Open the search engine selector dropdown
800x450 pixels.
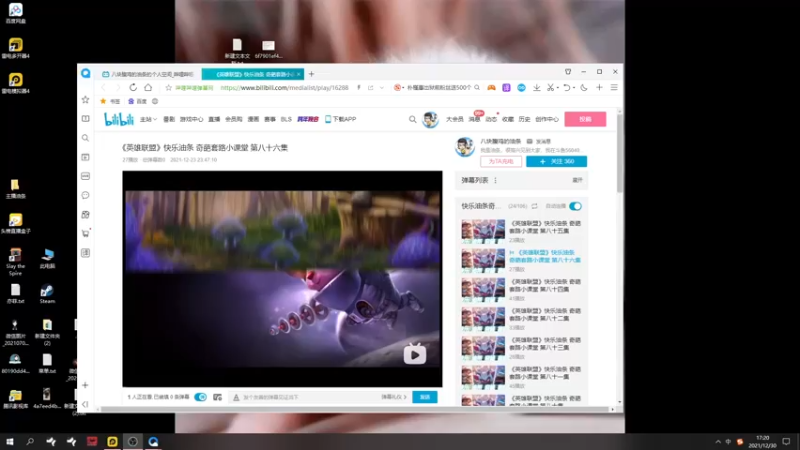(398, 88)
